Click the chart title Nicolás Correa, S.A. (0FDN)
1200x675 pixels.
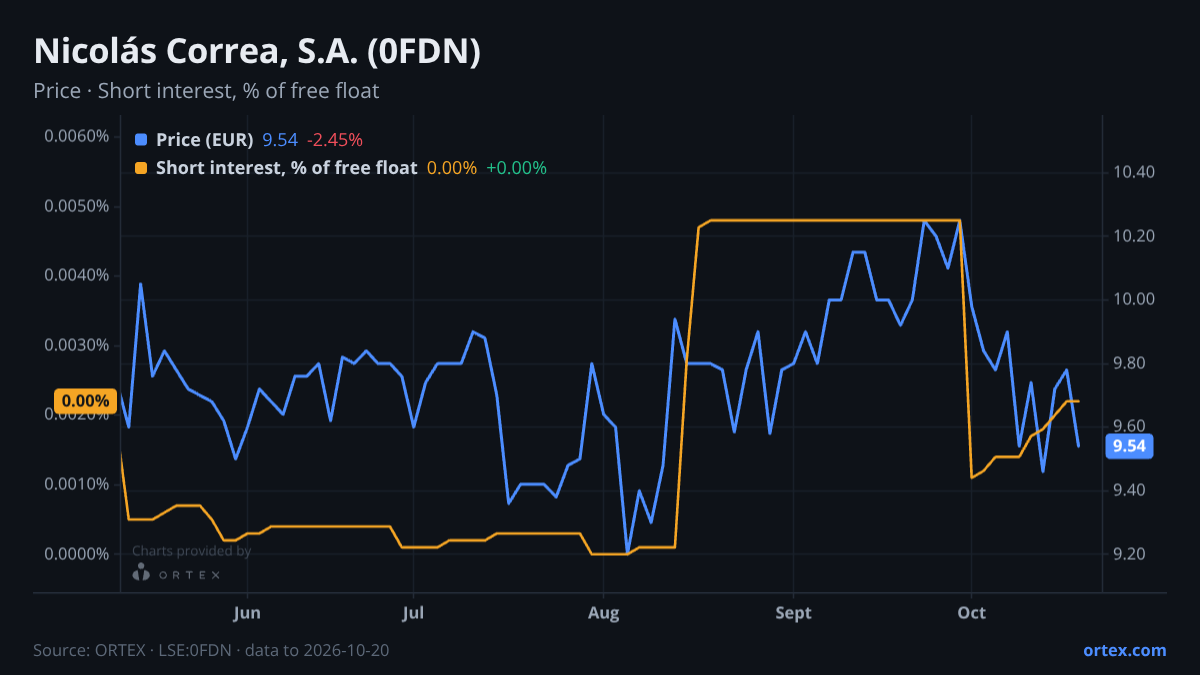(257, 52)
